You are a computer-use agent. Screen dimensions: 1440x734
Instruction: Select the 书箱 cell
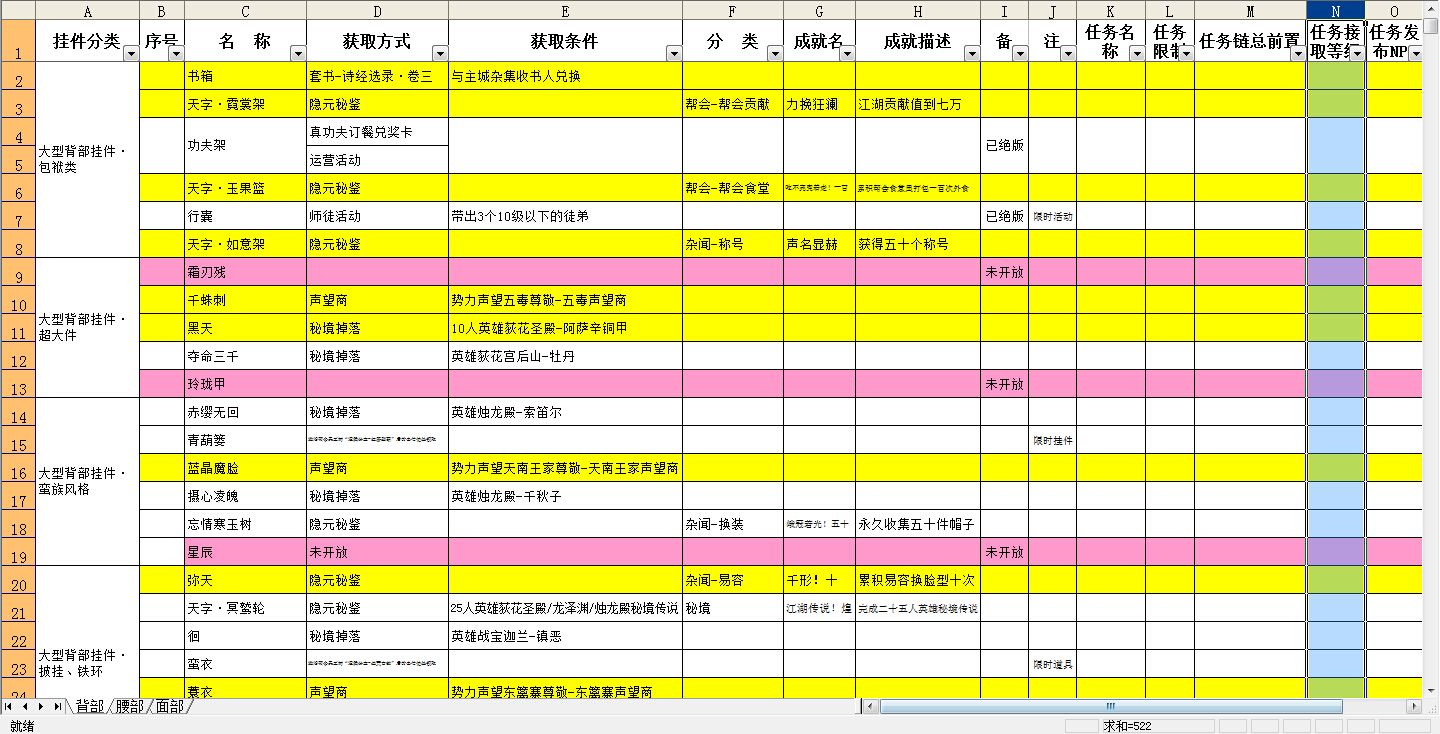[245, 76]
